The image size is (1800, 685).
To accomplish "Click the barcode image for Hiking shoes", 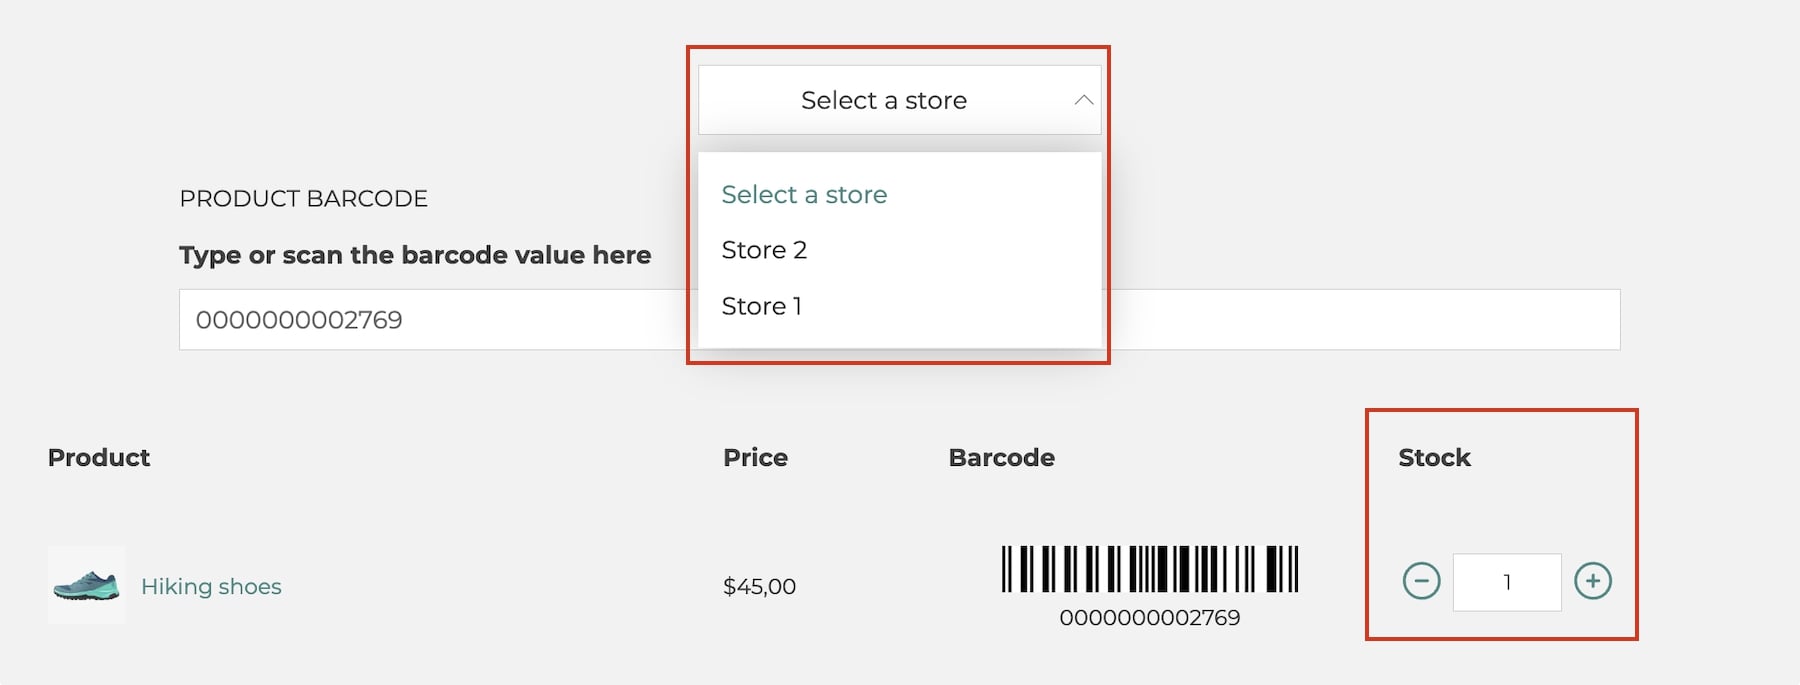I will (1150, 569).
